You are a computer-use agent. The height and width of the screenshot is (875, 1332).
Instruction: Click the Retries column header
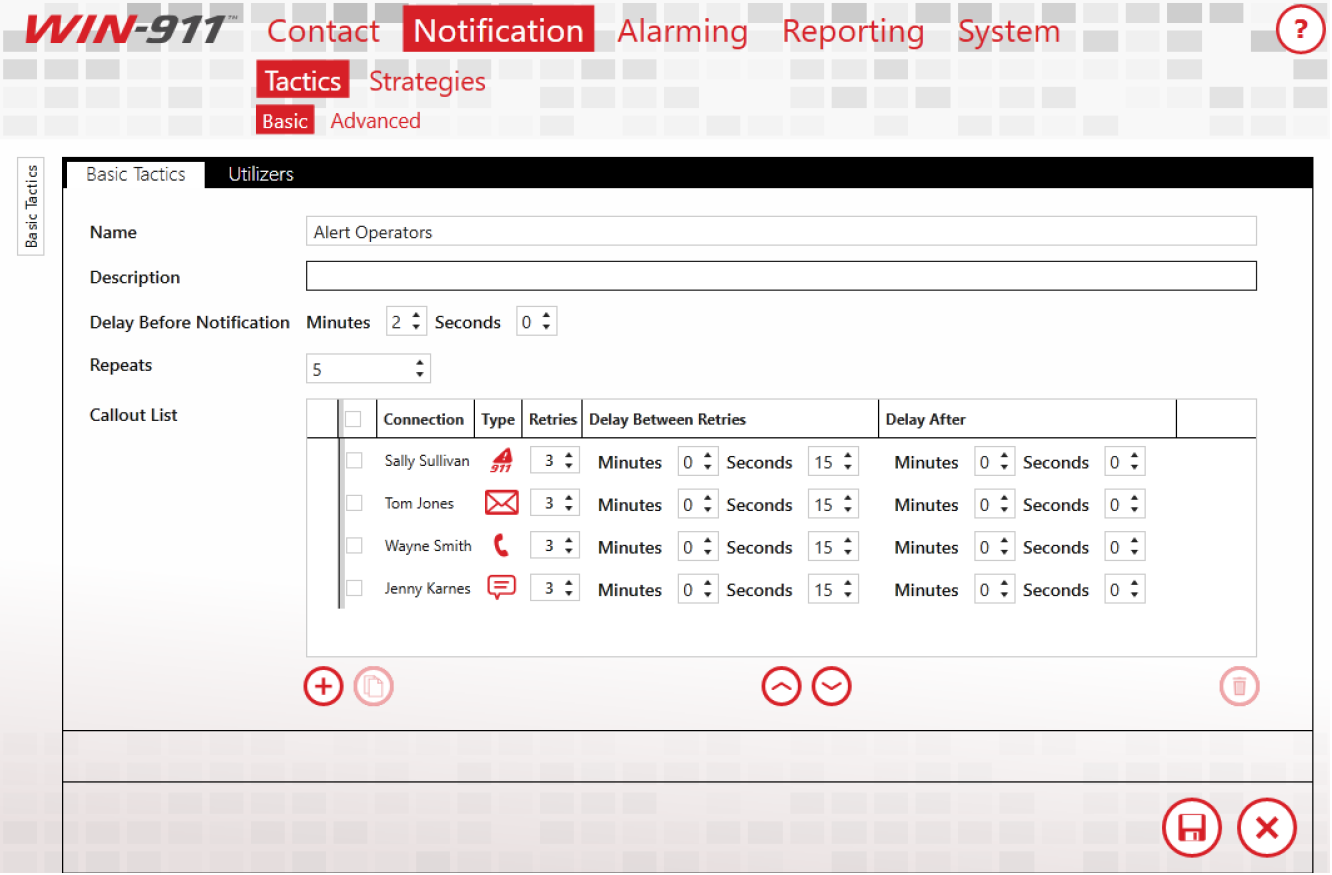coord(553,419)
